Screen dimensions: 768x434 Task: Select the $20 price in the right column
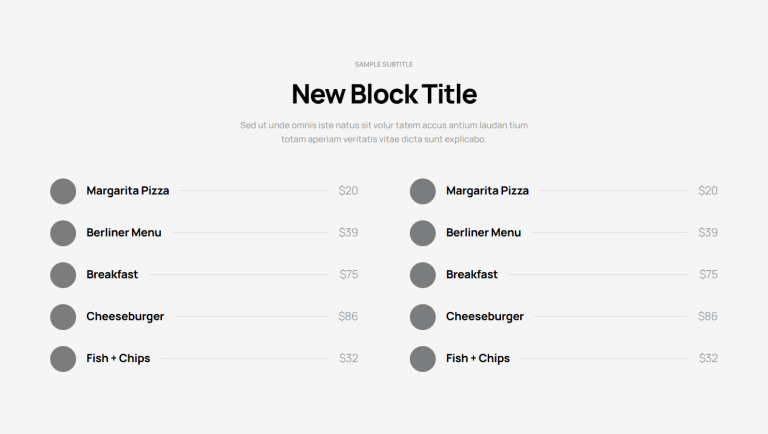[x=708, y=191]
